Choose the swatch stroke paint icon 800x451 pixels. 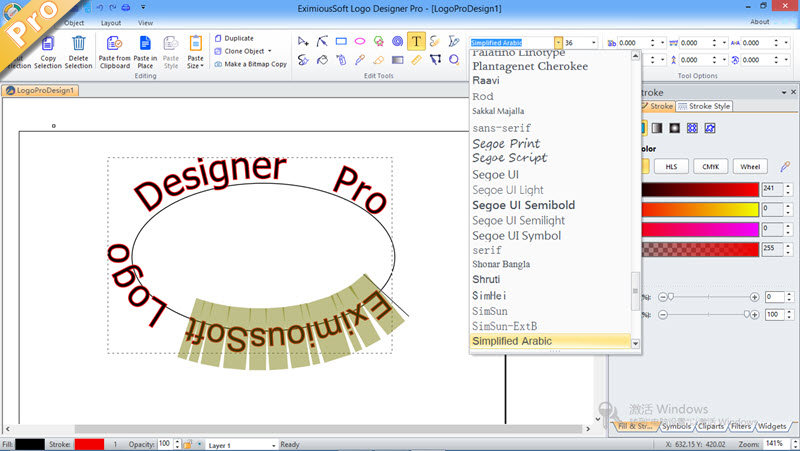pos(710,128)
